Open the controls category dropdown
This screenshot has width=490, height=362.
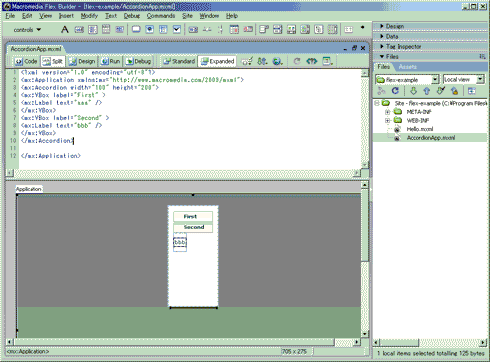(x=27, y=30)
